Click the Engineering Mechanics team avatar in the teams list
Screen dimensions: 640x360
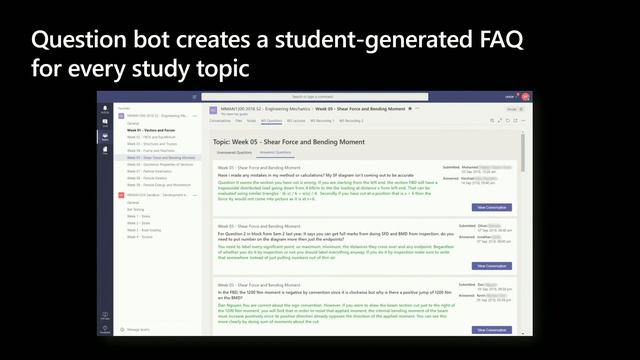pyautogui.click(x=121, y=116)
